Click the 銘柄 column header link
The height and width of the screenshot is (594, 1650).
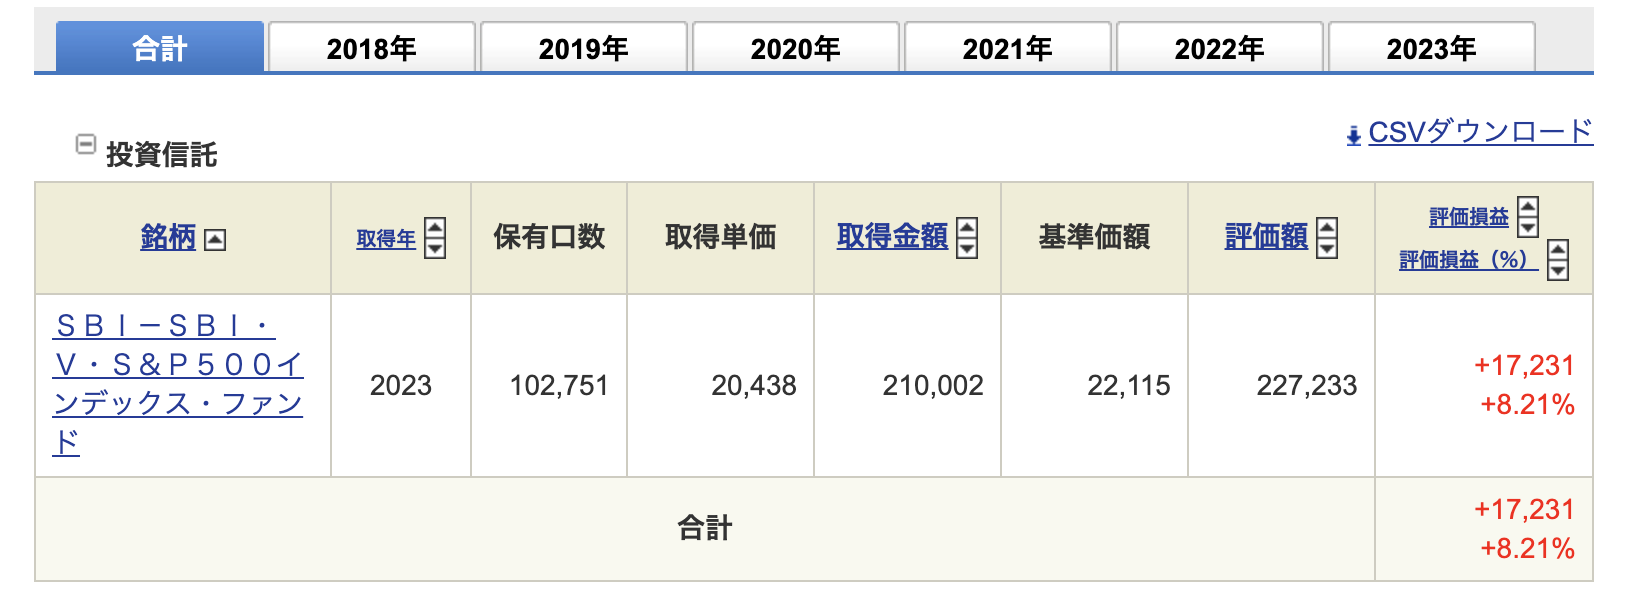[168, 237]
